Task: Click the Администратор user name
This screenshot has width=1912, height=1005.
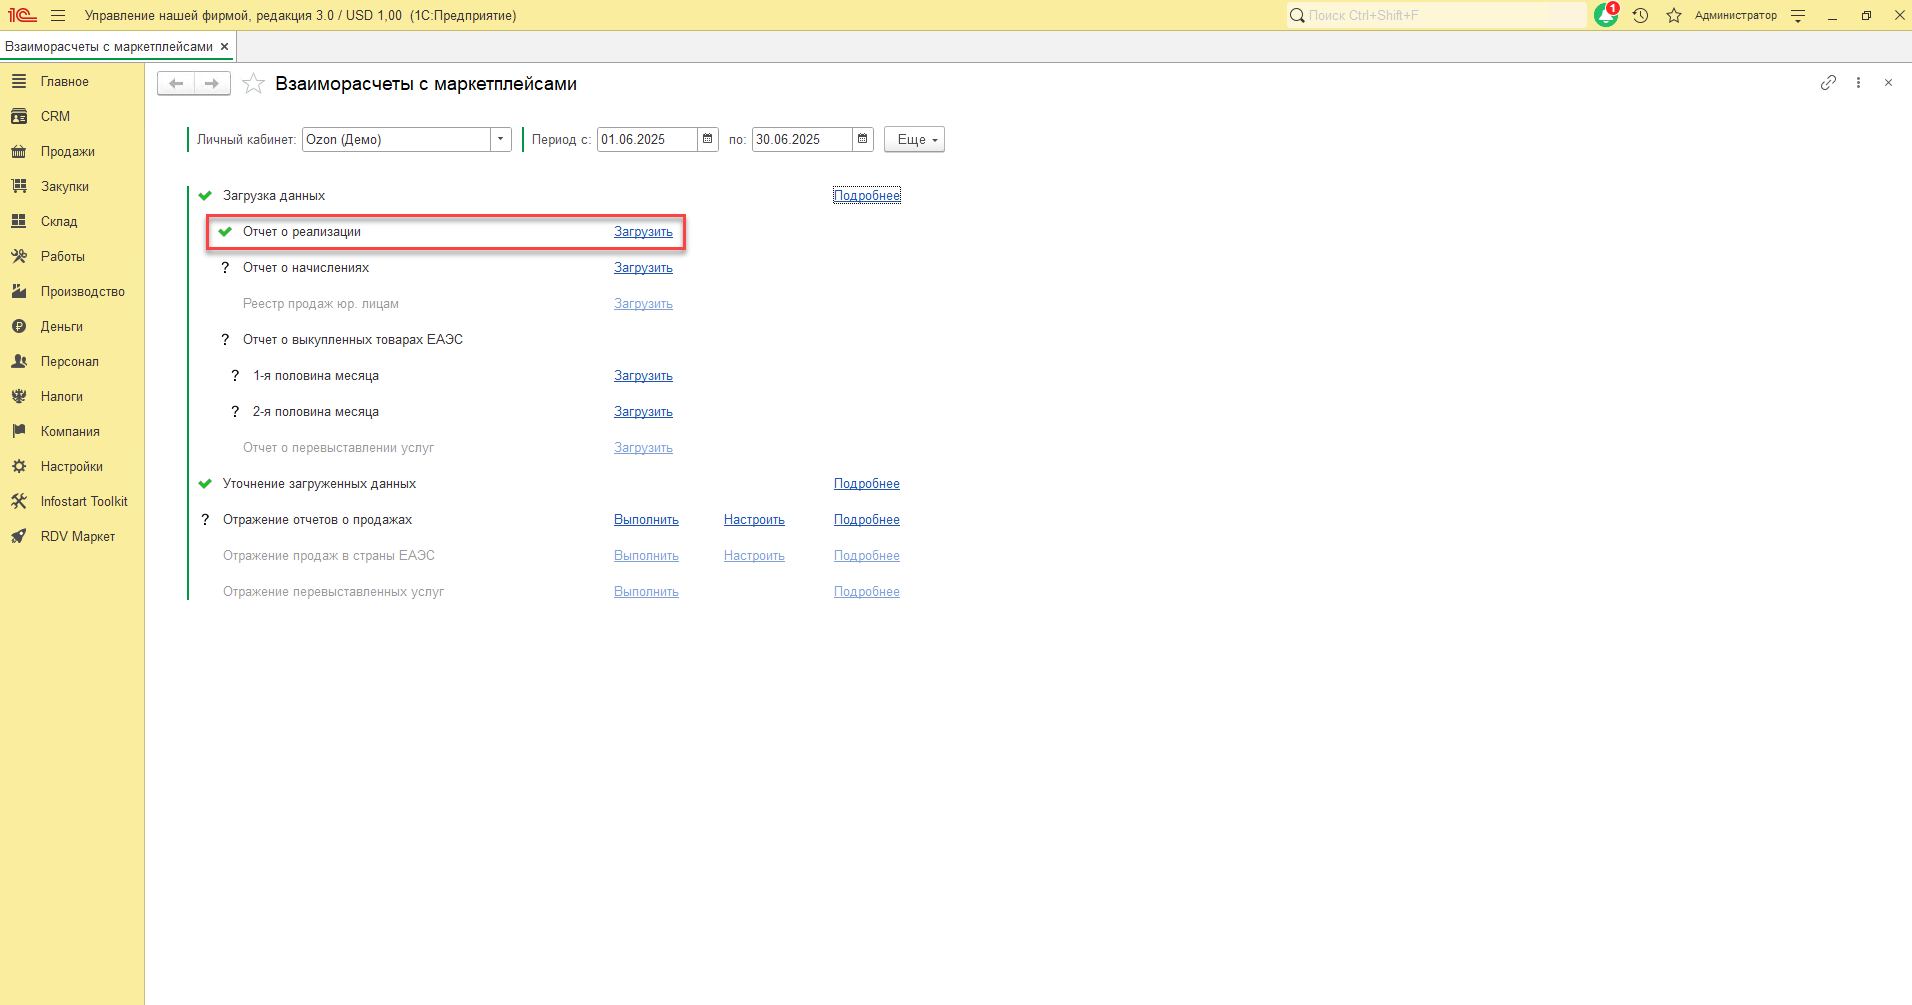Action: [1735, 16]
